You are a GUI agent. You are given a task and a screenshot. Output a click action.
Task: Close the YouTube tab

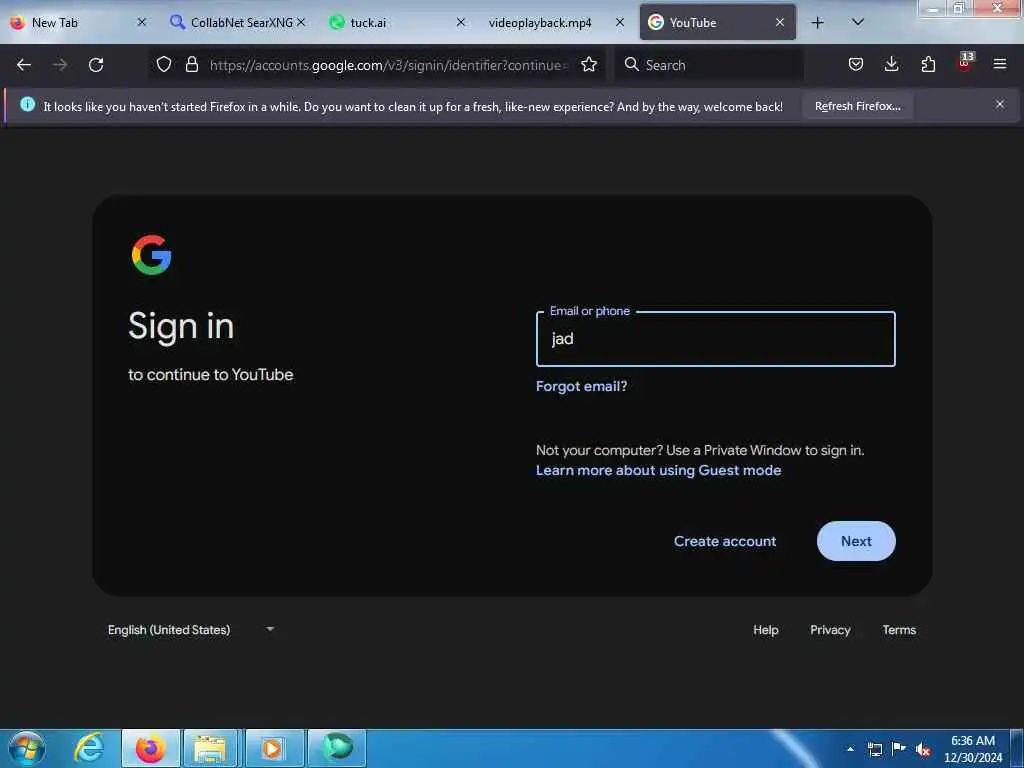click(780, 22)
